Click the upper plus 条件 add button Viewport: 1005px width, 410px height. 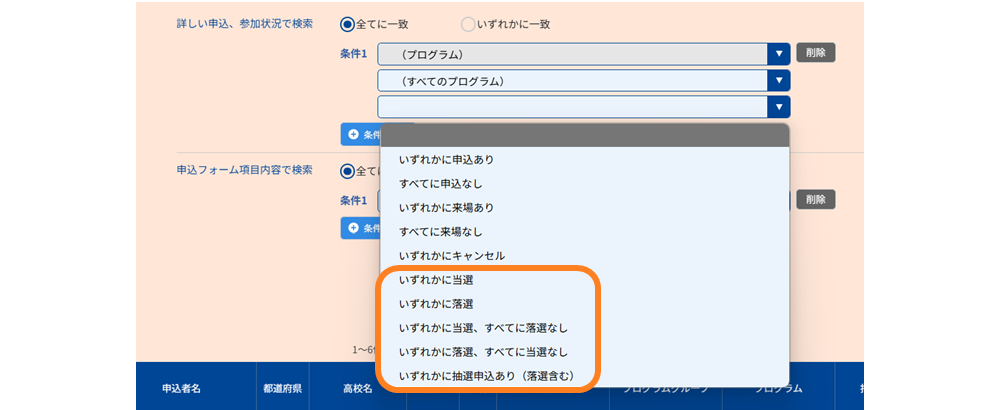tap(361, 135)
